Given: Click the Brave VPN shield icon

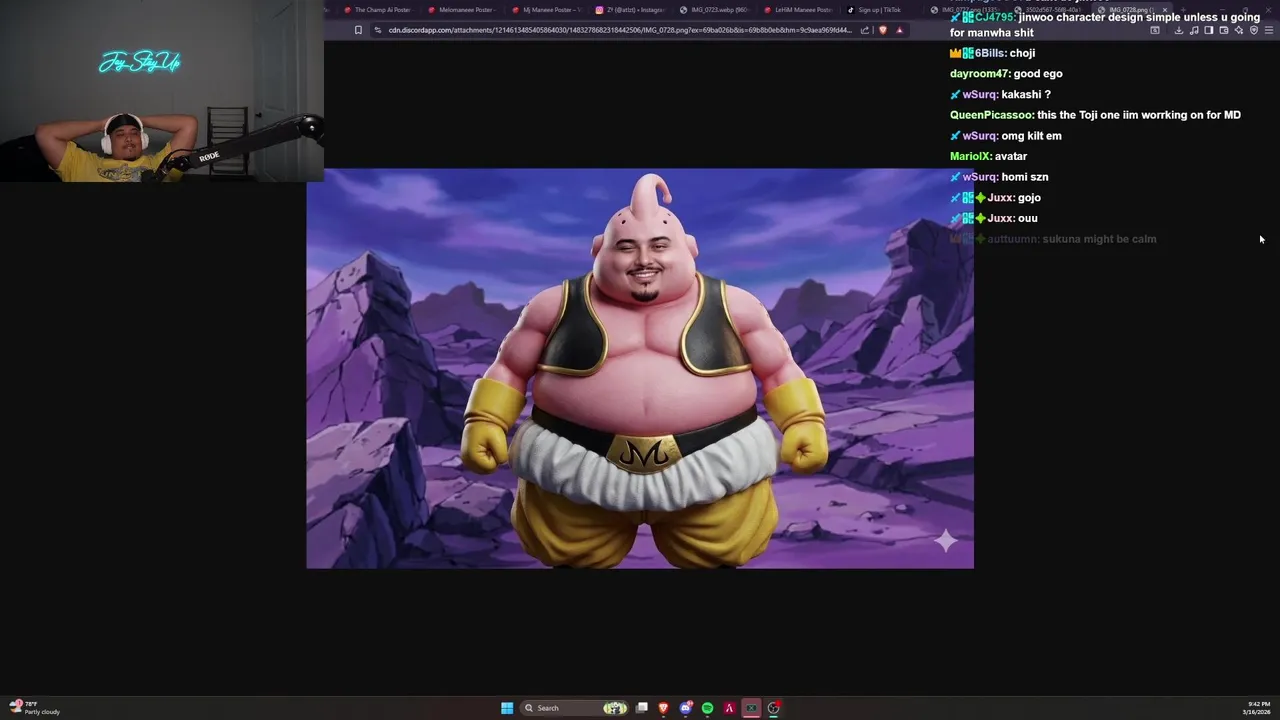Looking at the screenshot, I should point(1254,30).
